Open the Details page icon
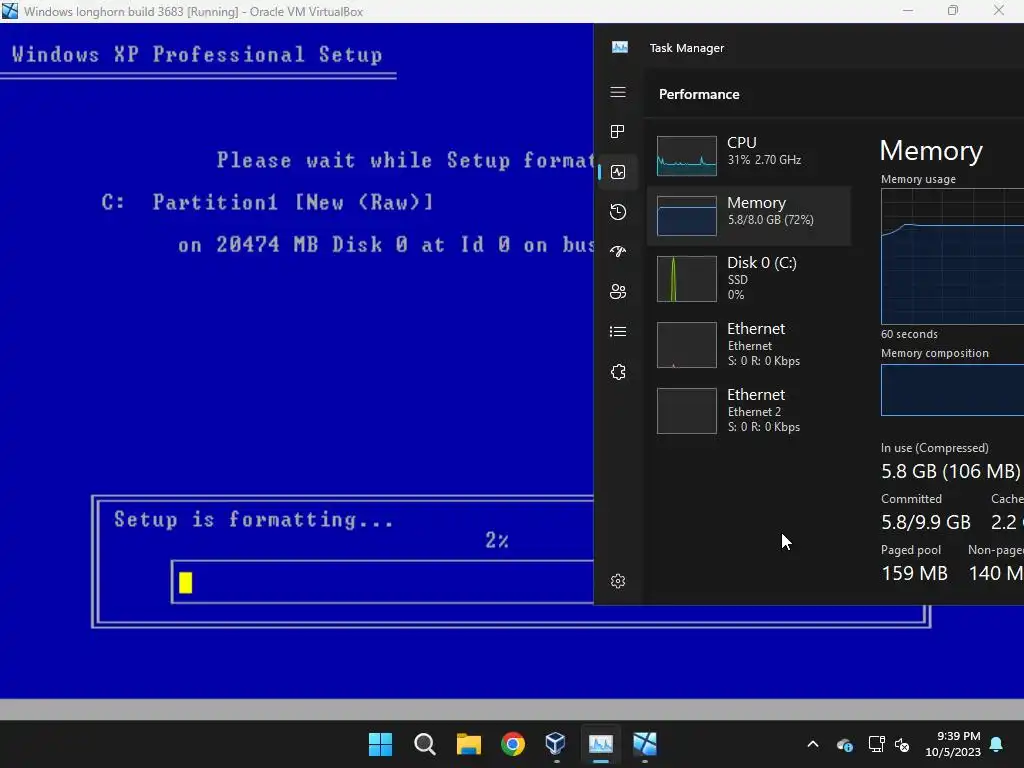 618,332
